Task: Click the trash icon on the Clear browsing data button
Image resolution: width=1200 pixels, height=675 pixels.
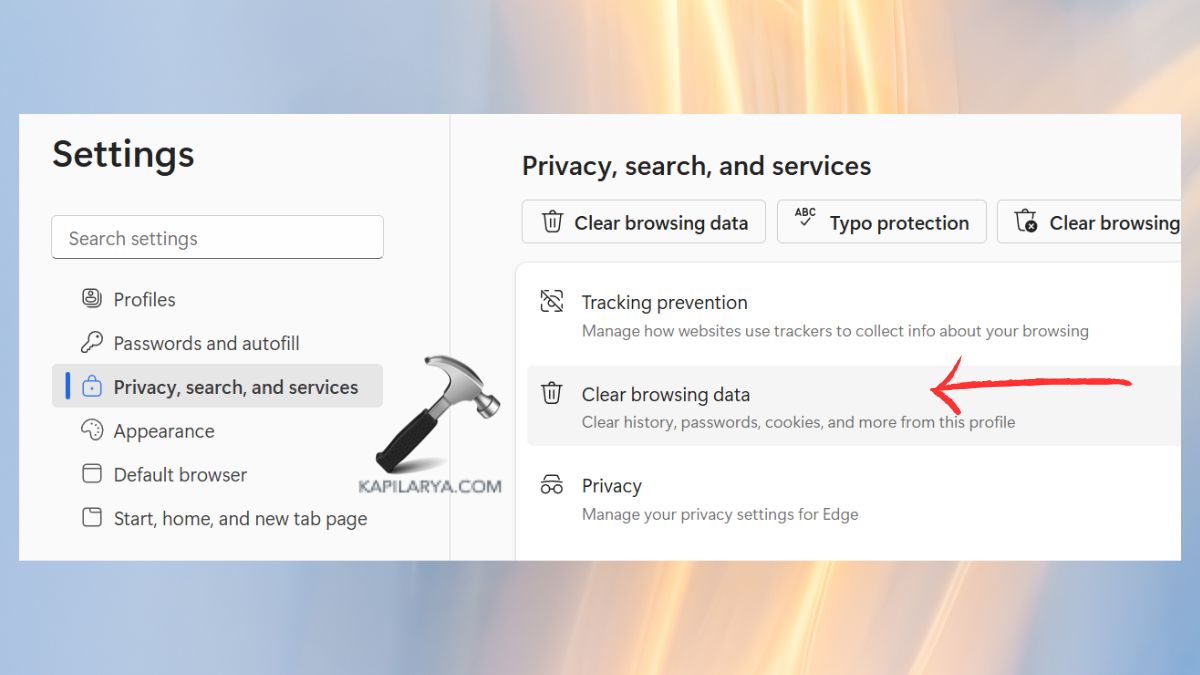Action: (x=551, y=222)
